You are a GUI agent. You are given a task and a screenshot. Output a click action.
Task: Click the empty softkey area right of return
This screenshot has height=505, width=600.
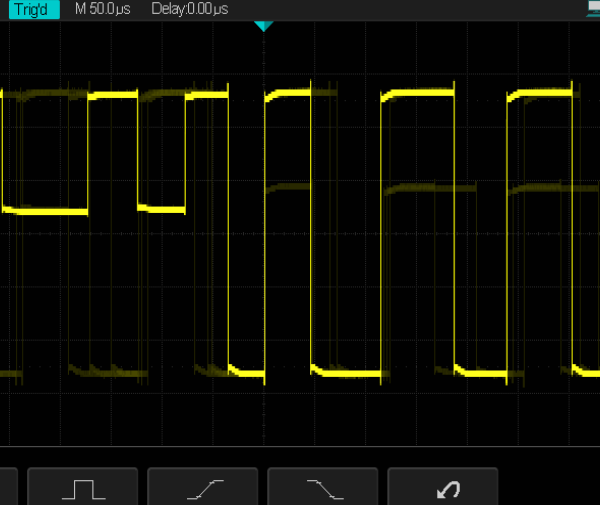click(550, 488)
